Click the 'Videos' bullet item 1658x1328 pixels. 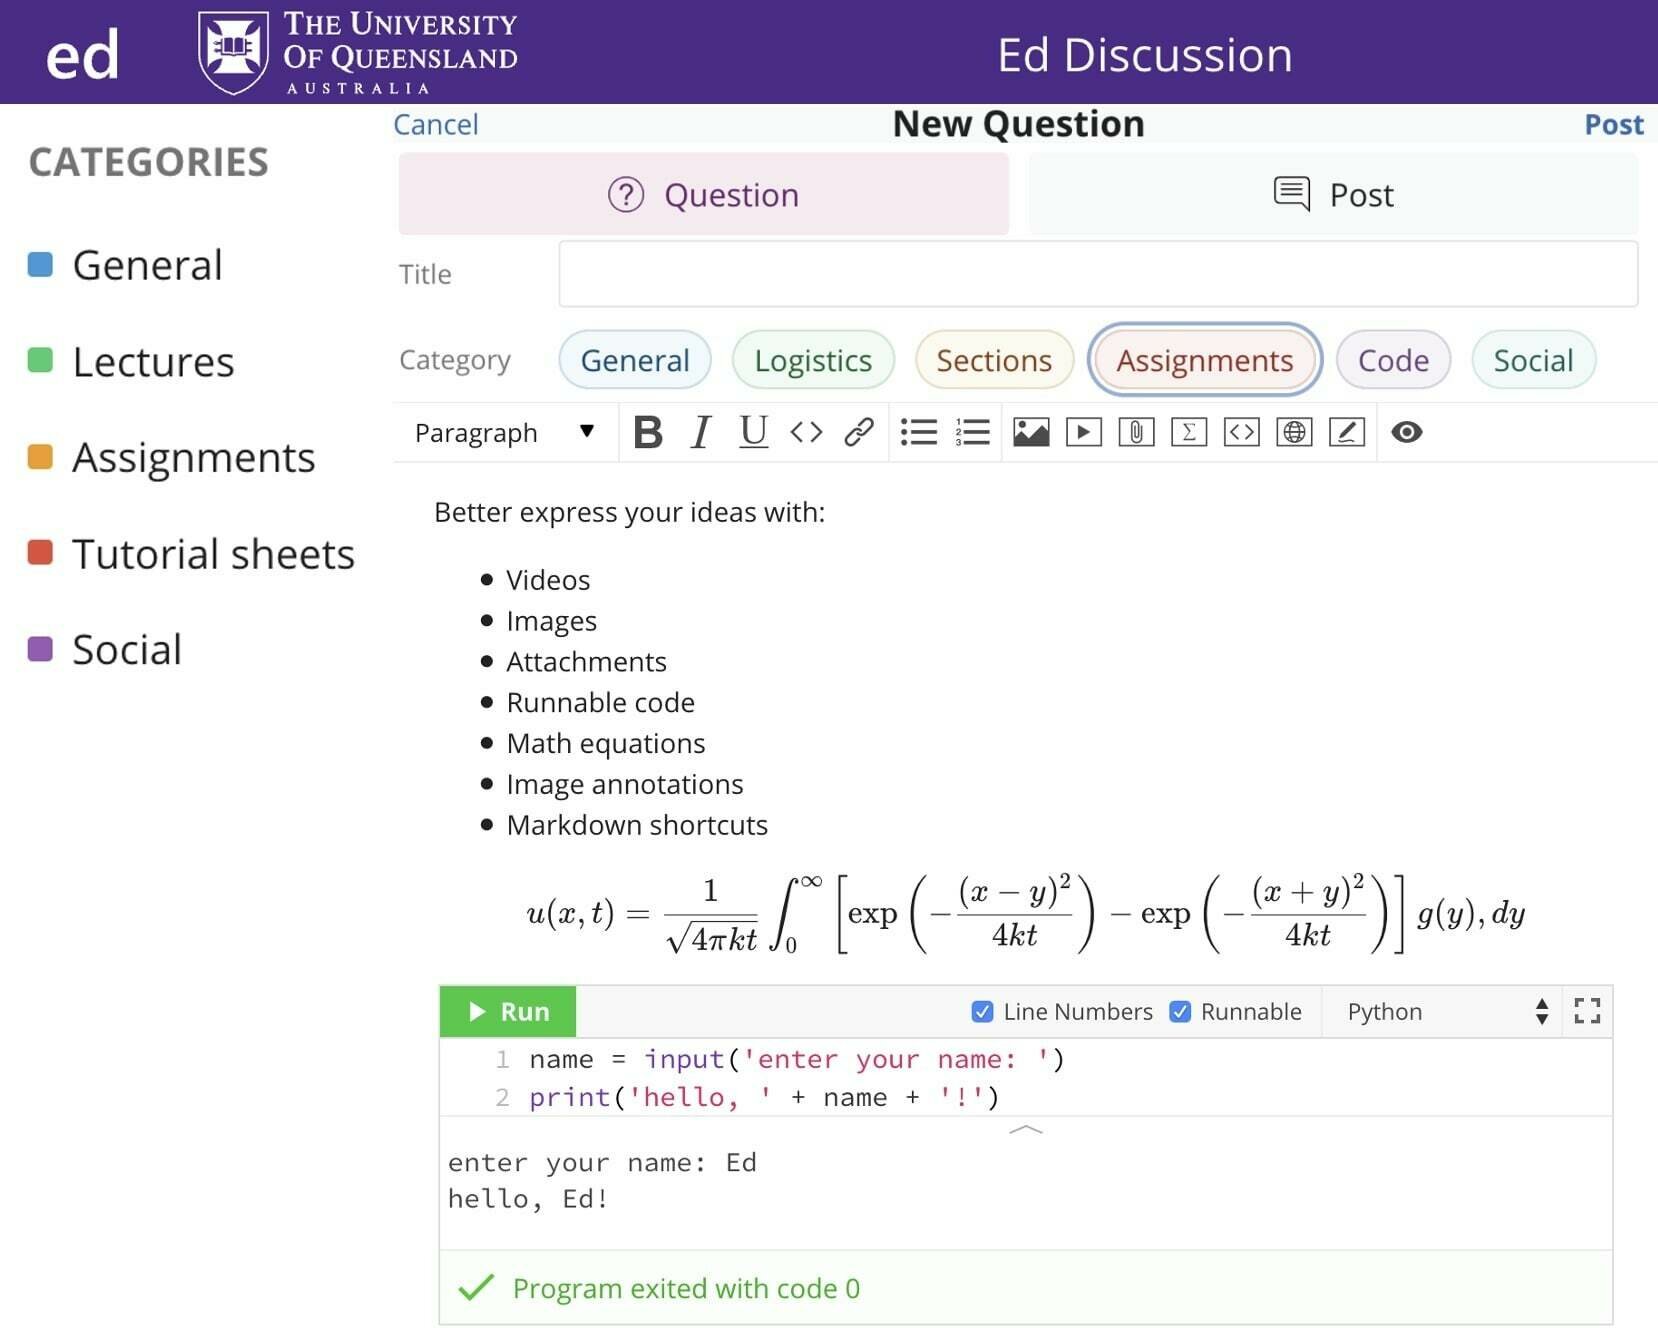coord(548,580)
